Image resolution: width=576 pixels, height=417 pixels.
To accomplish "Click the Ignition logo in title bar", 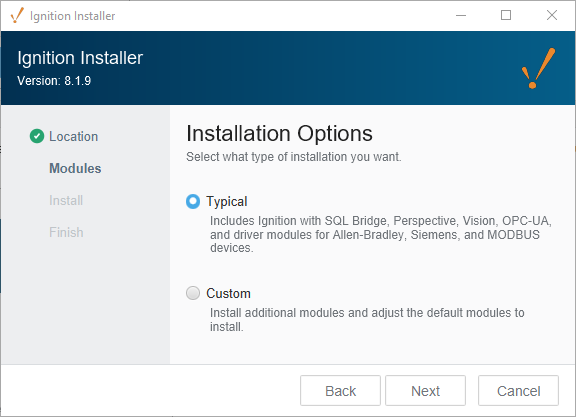I will pos(17,15).
